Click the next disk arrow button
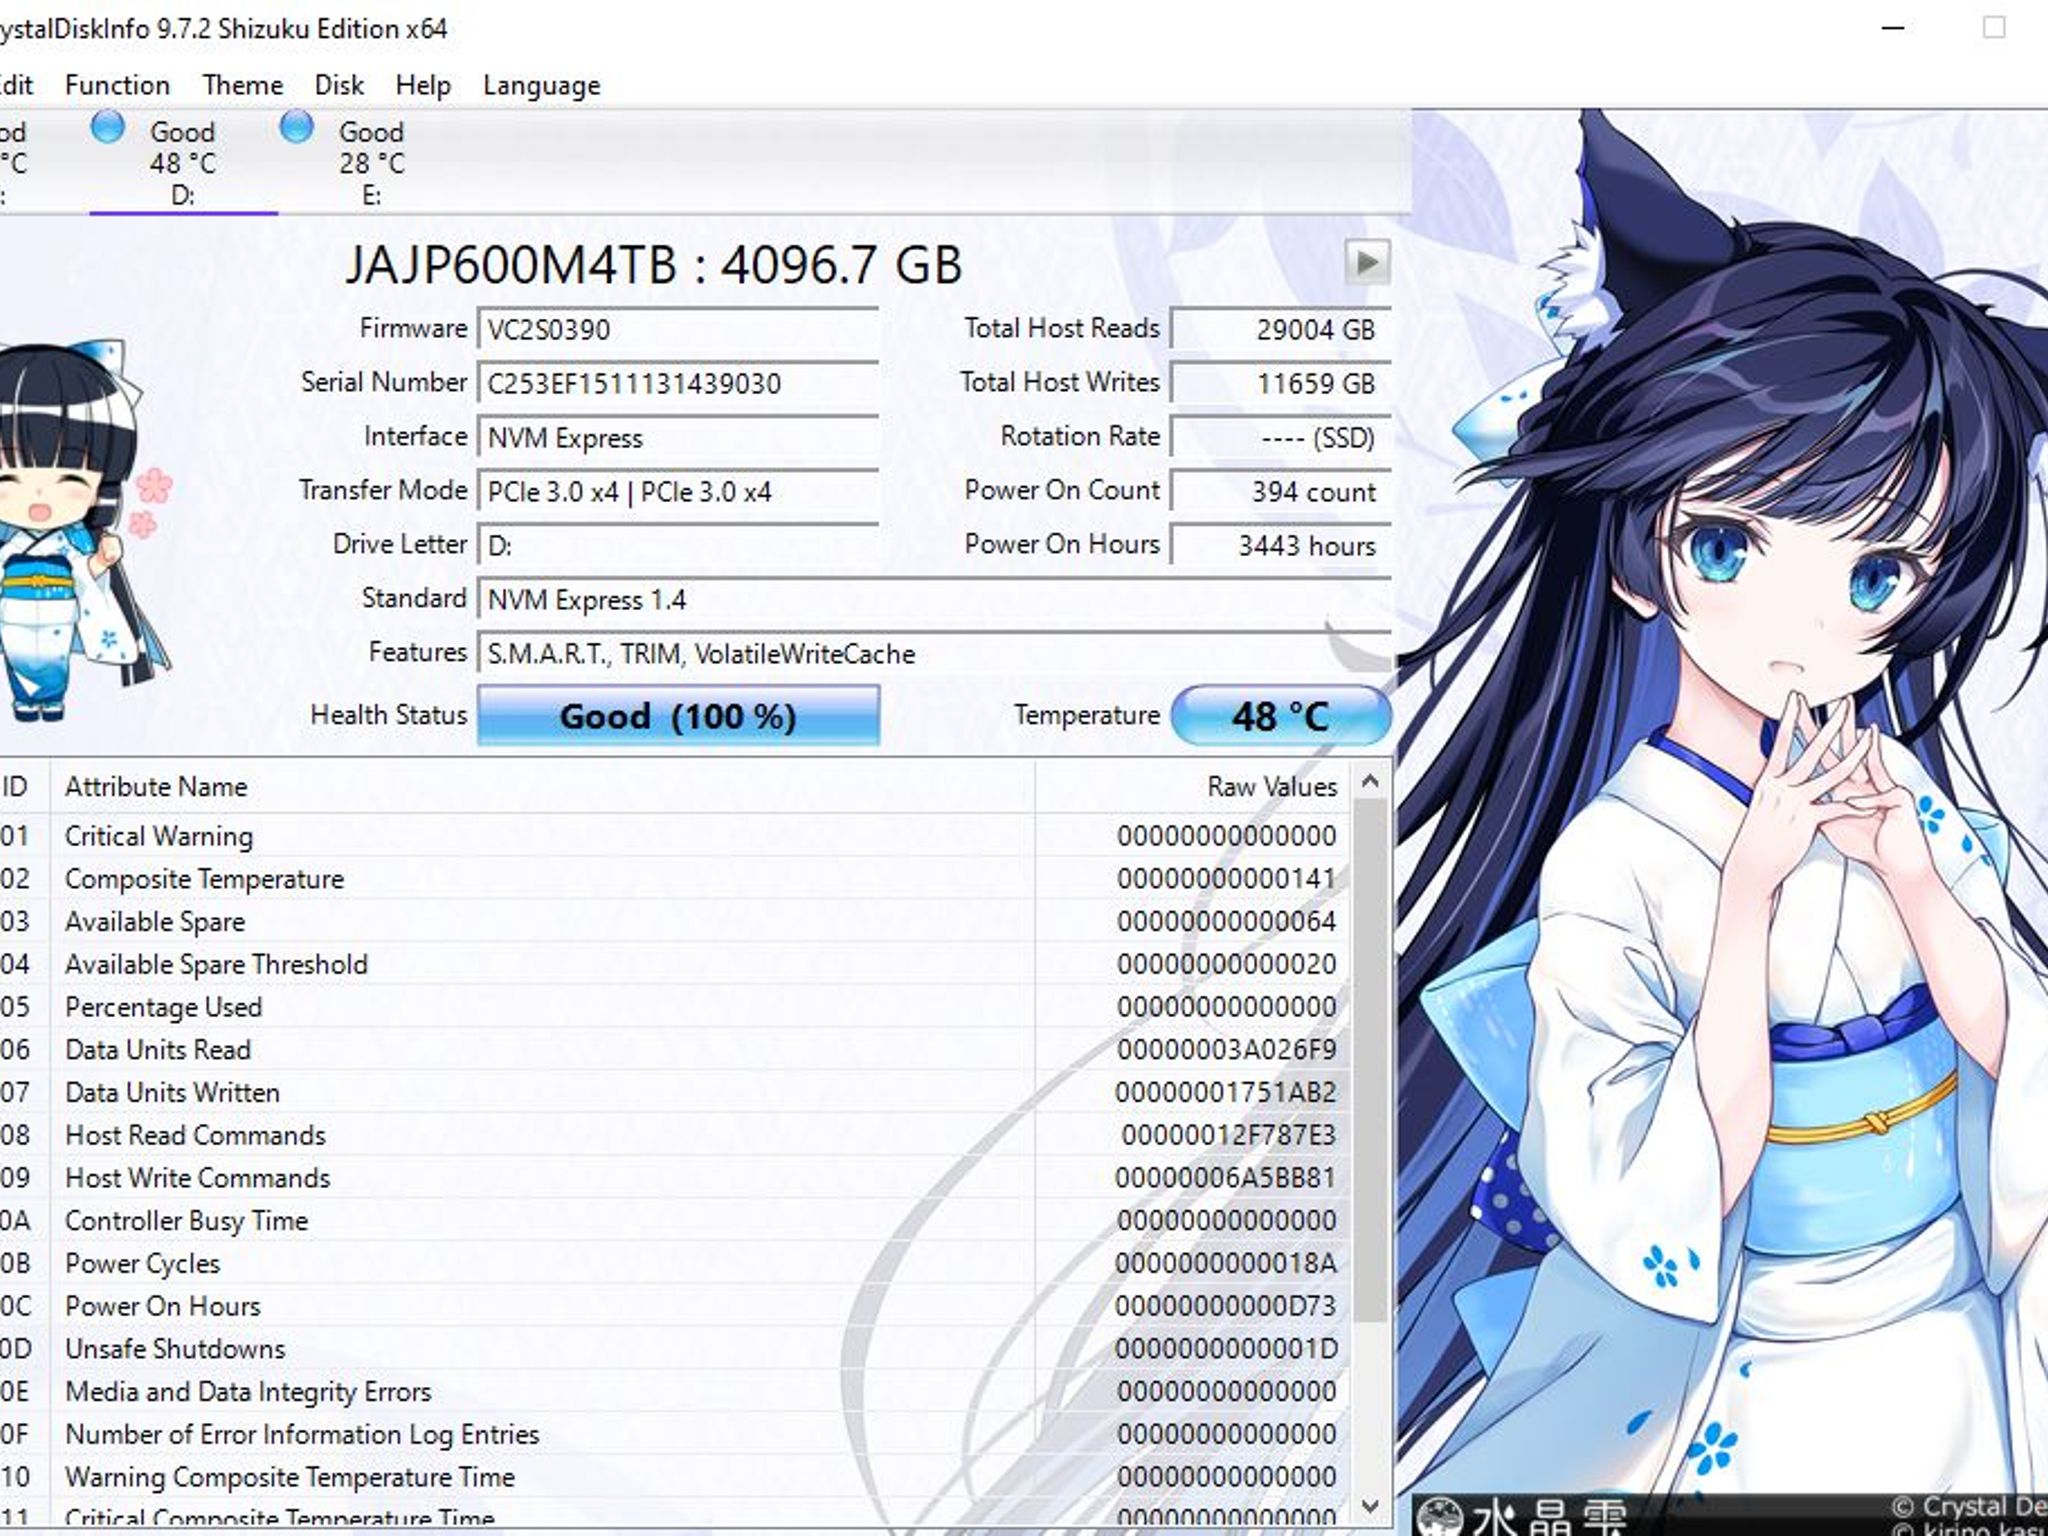 (1367, 263)
